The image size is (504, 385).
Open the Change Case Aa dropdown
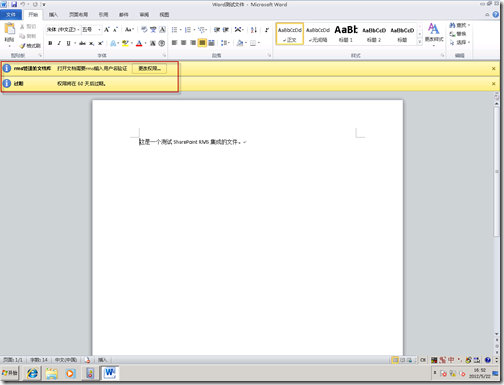pos(129,30)
